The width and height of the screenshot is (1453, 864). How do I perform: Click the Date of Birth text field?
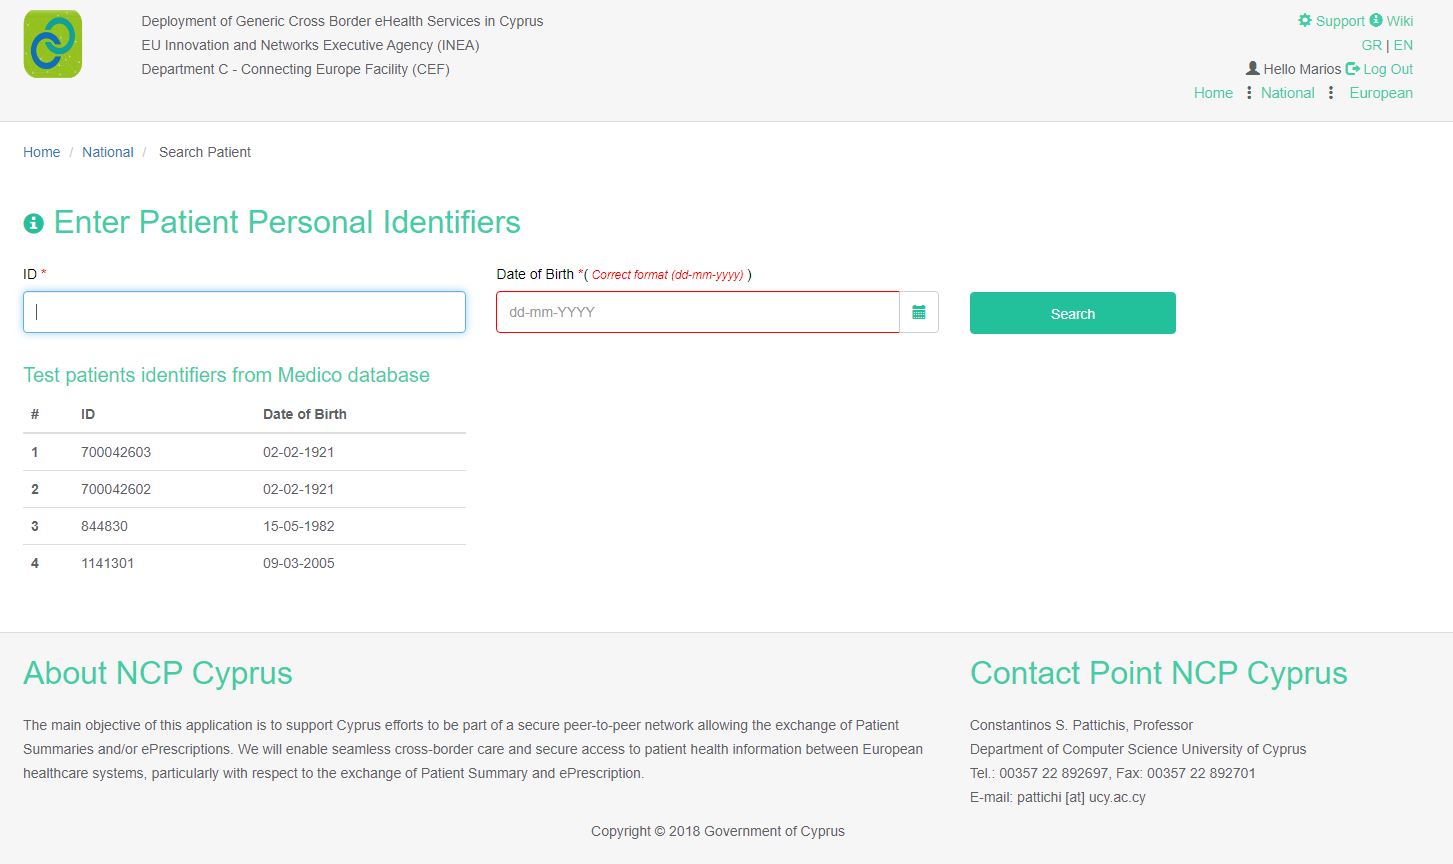click(x=697, y=312)
